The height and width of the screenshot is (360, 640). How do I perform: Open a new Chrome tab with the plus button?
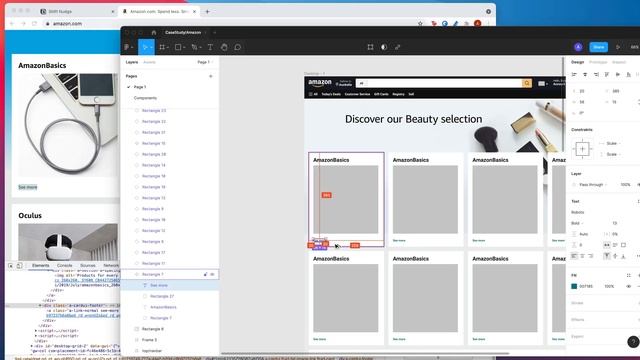207,11
